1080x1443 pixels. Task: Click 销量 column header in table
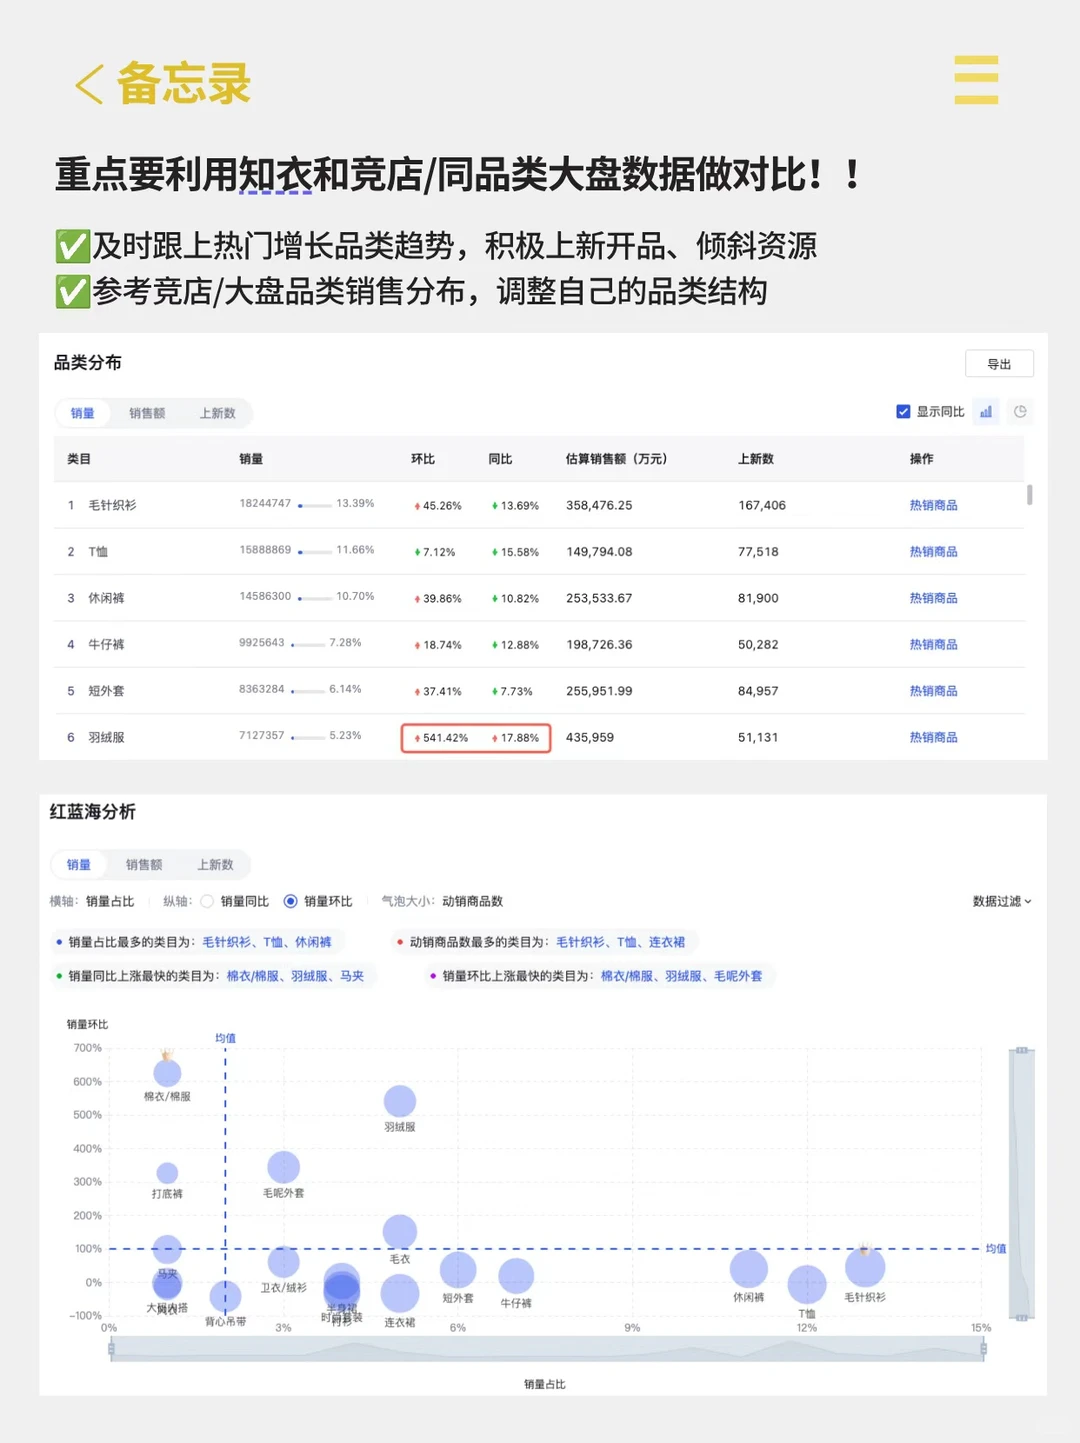coord(251,459)
